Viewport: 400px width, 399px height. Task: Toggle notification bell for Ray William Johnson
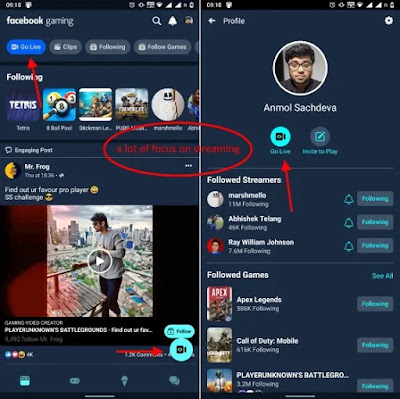pos(349,246)
